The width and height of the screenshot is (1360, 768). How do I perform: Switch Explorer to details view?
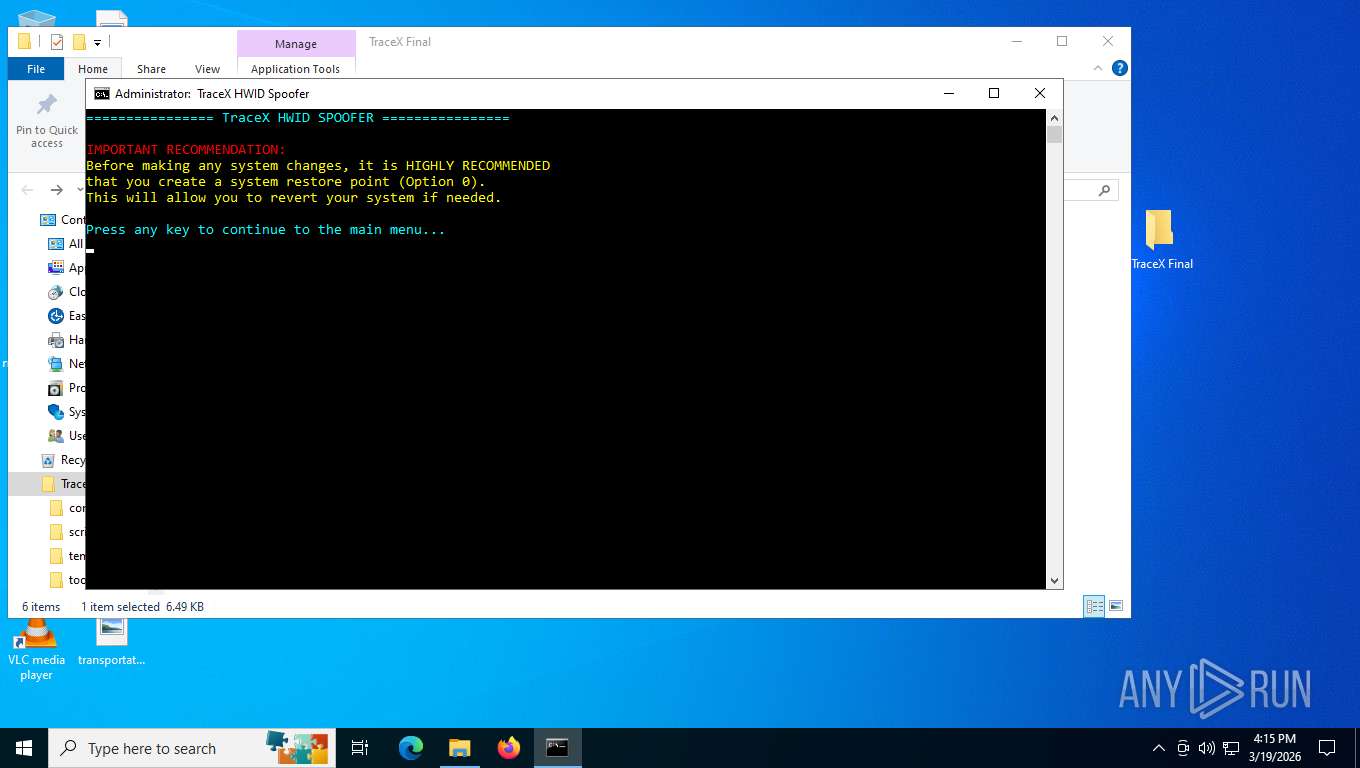(1095, 606)
